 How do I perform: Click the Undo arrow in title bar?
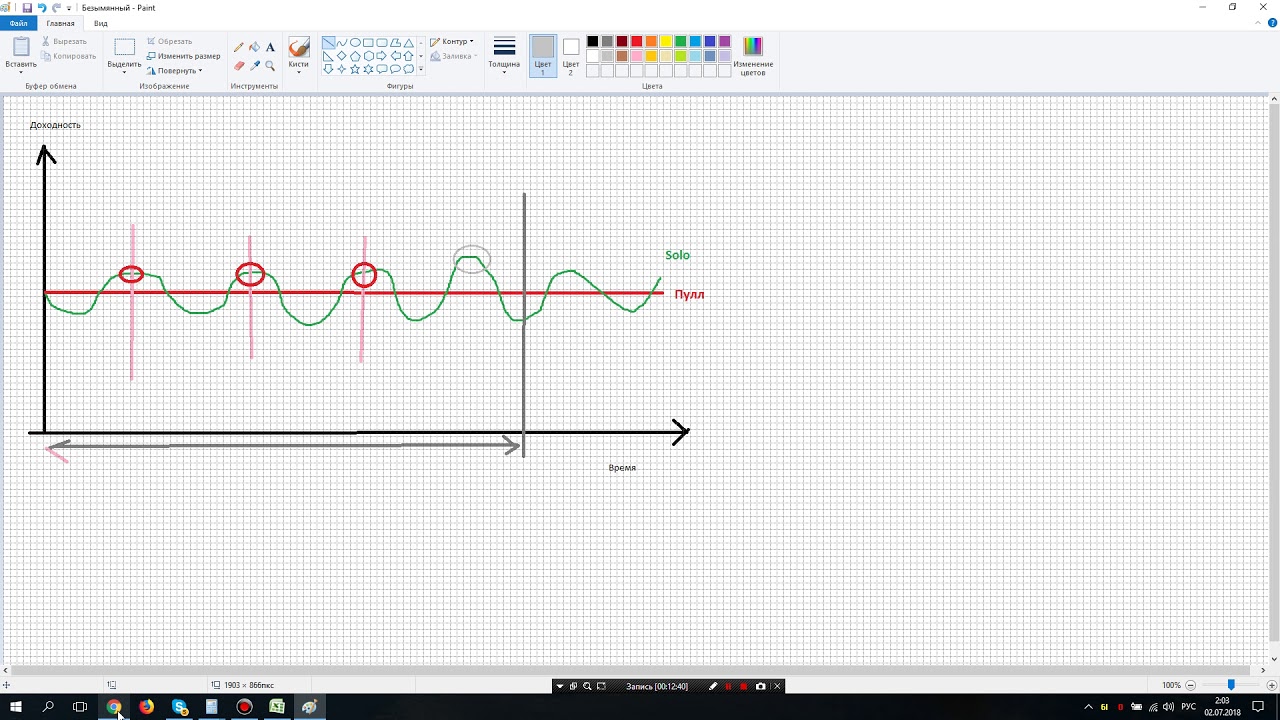coord(42,7)
